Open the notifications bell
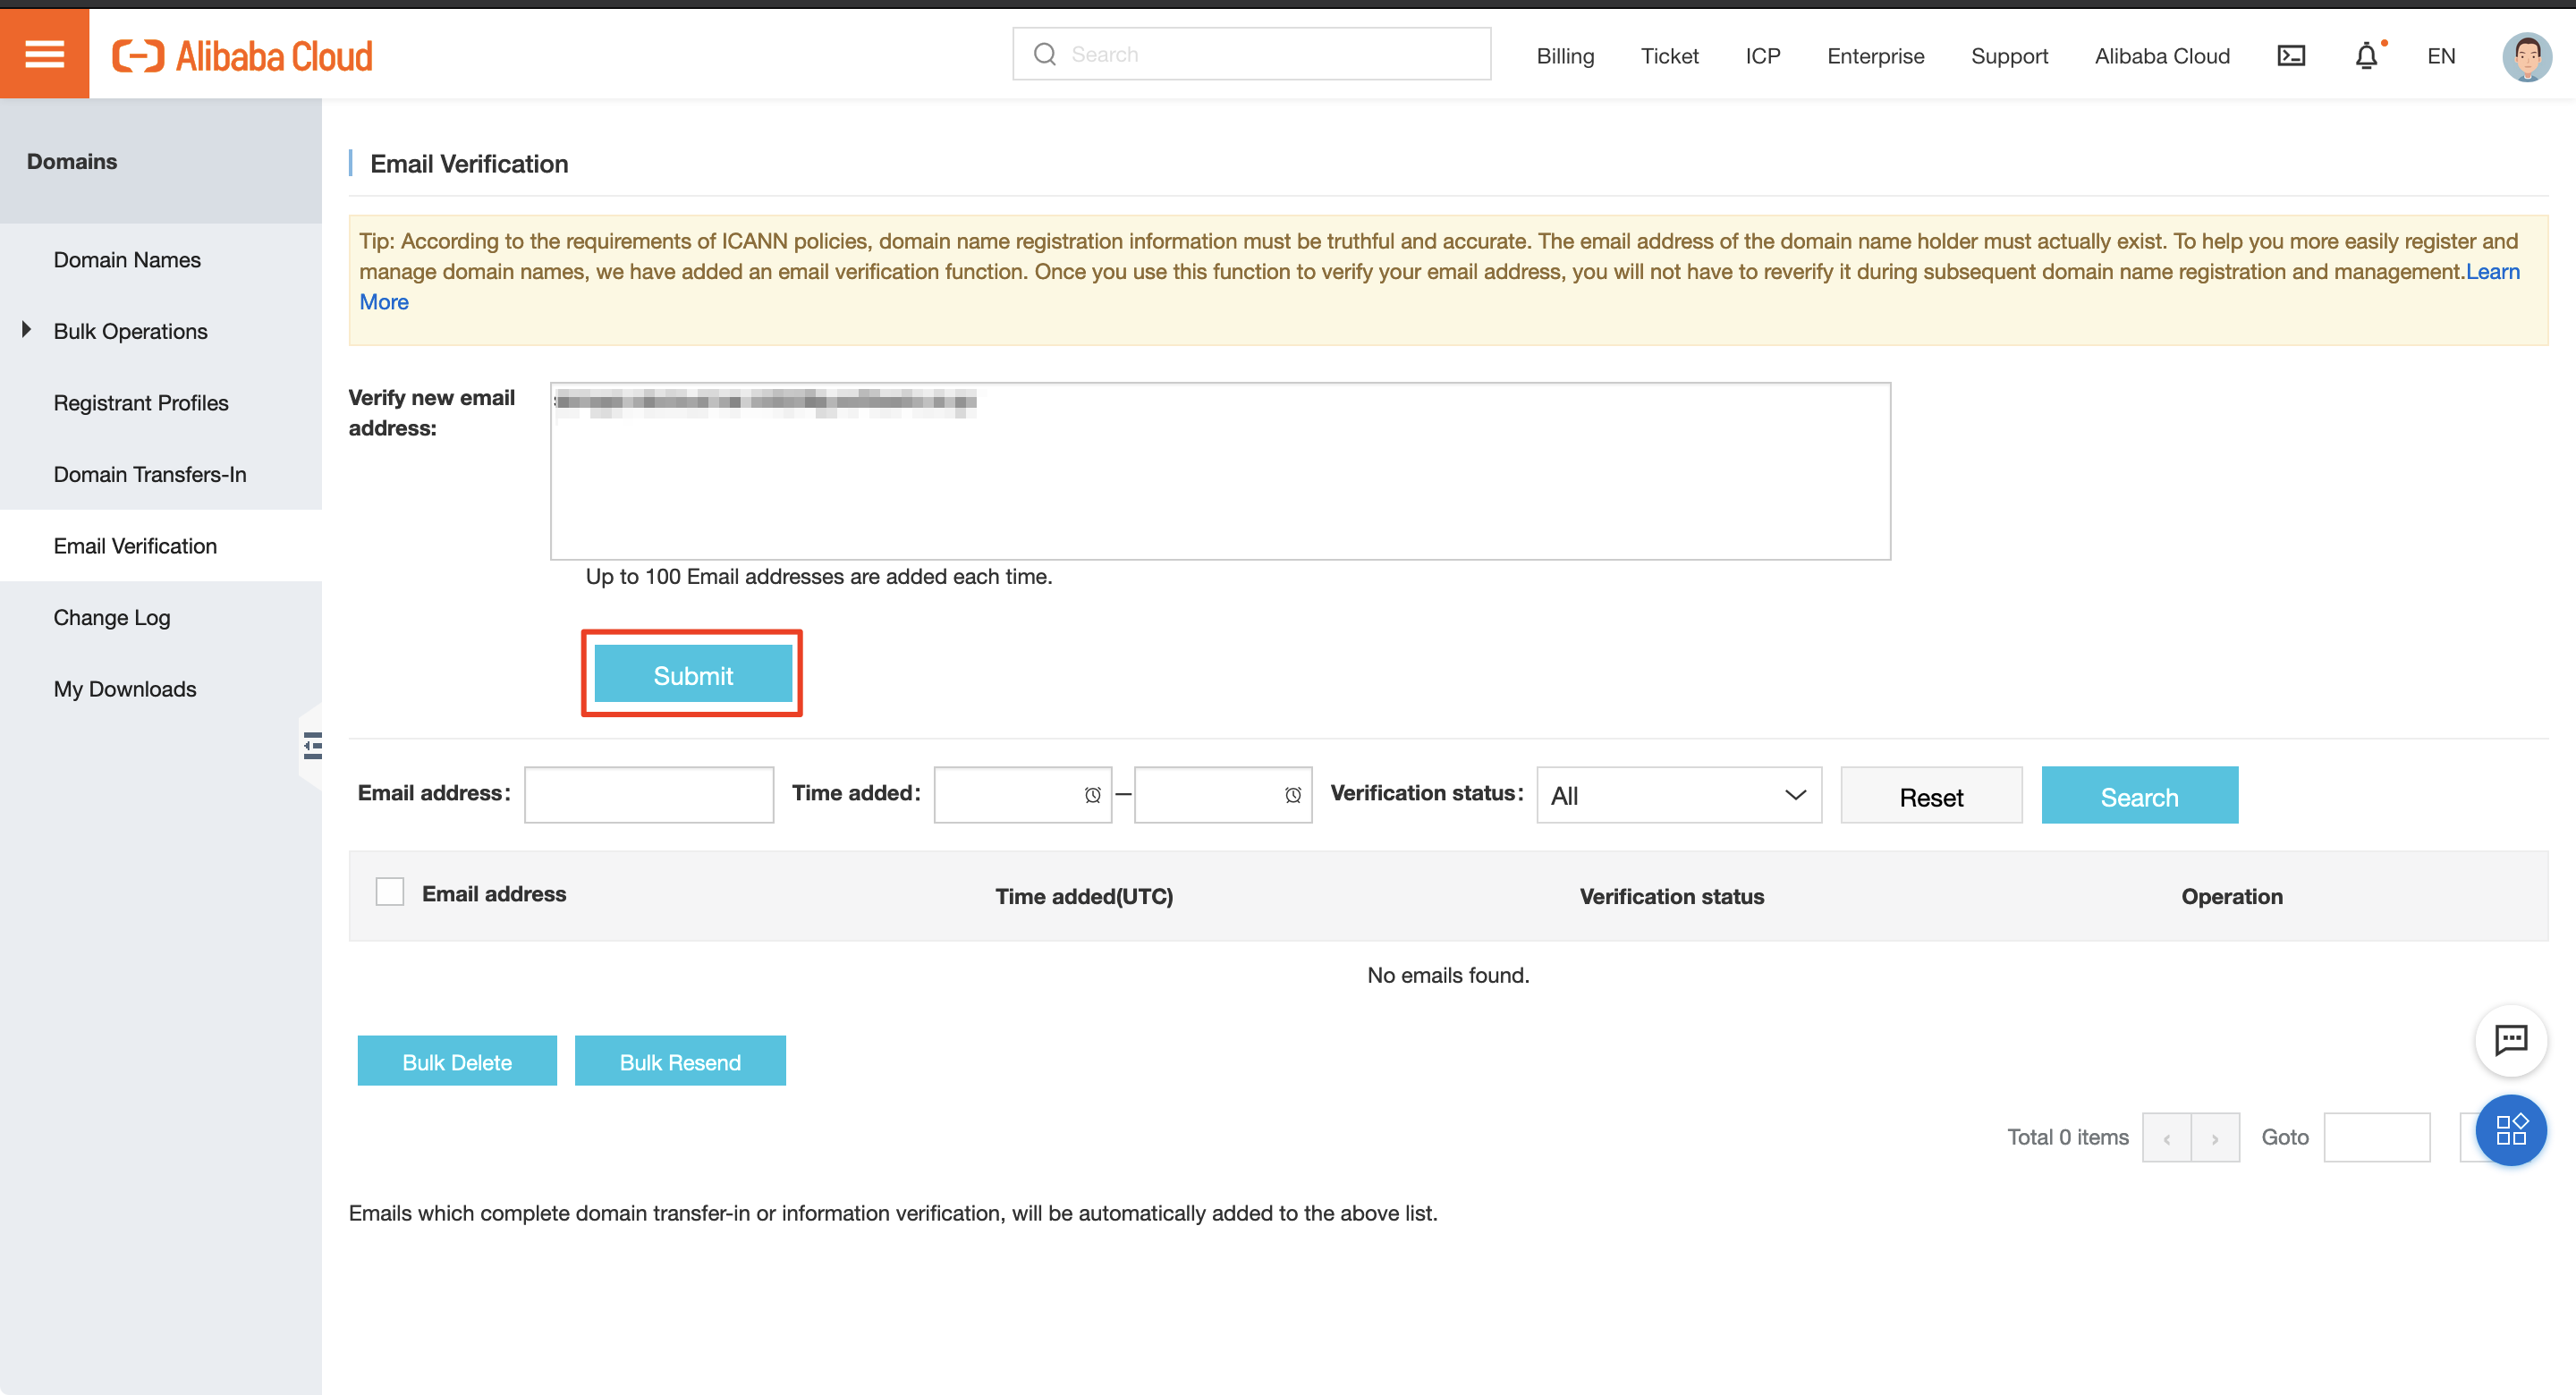This screenshot has height=1395, width=2576. tap(2366, 56)
